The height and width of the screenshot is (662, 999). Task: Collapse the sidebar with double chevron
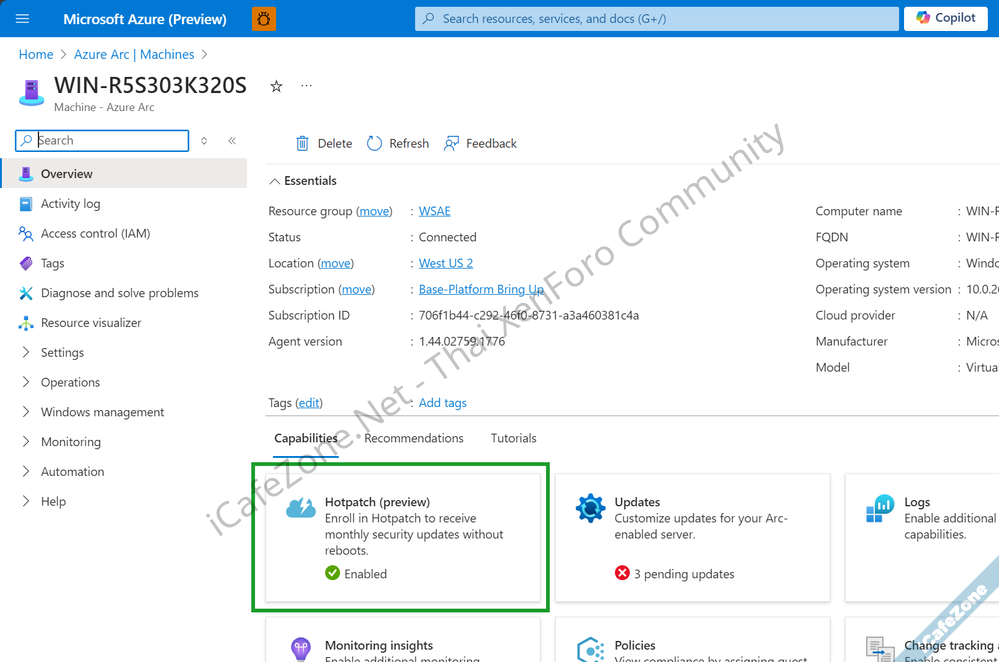click(x=232, y=141)
